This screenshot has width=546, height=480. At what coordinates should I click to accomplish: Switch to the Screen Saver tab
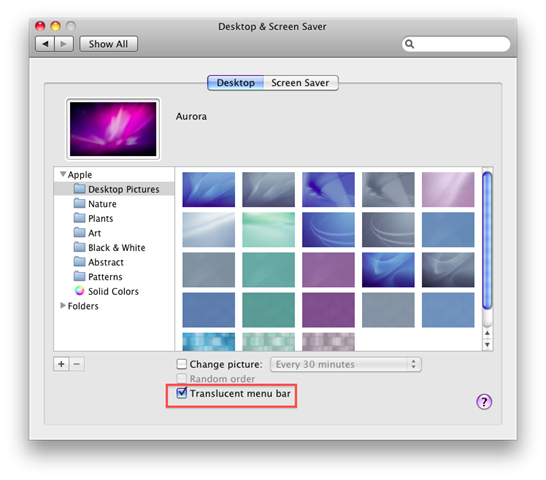(301, 83)
